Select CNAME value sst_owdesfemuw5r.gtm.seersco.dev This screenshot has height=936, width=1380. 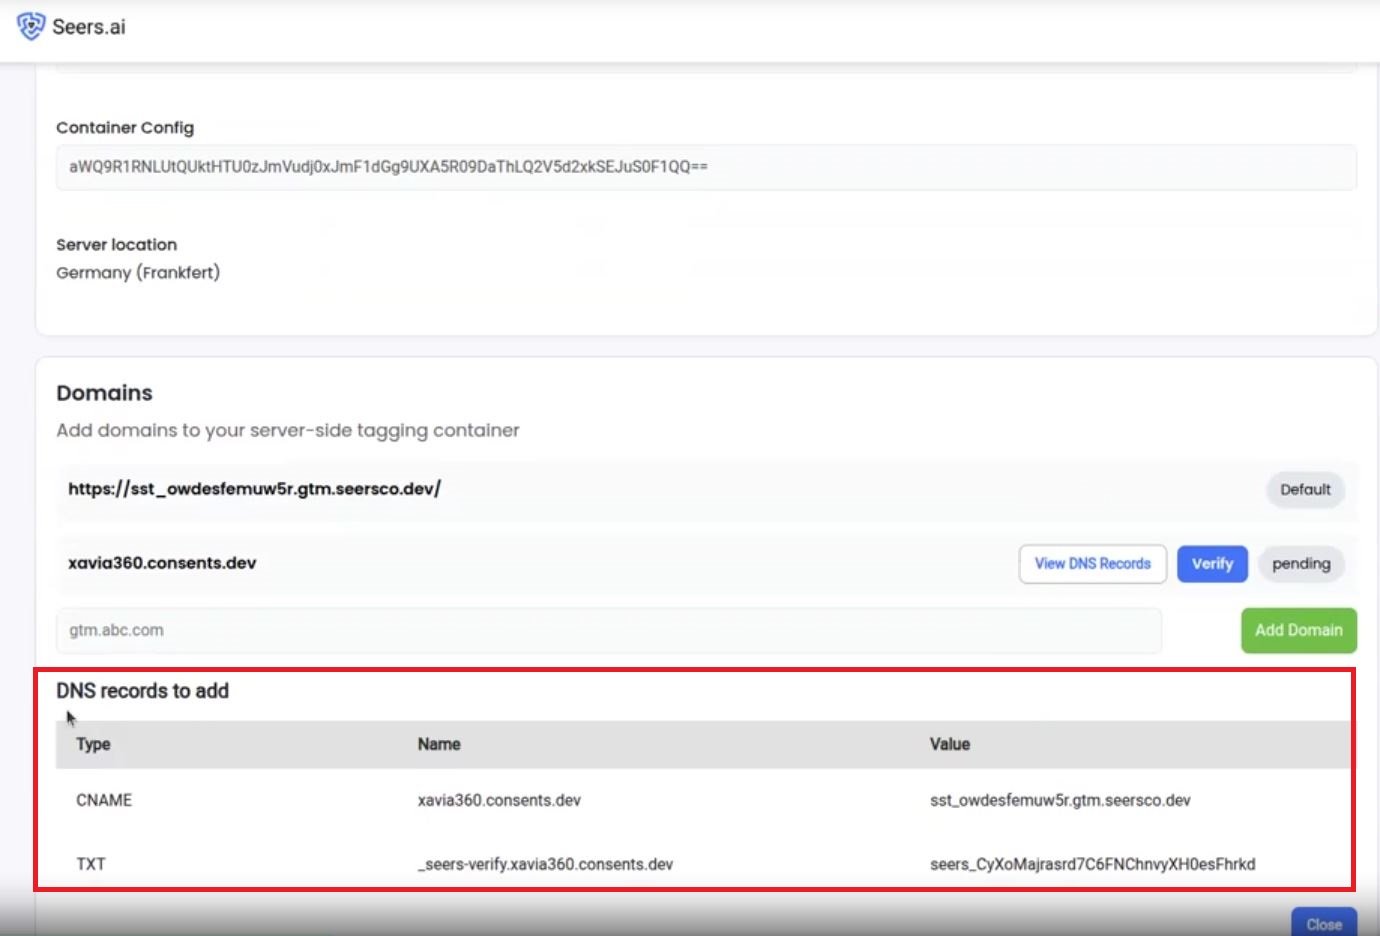tap(1060, 800)
